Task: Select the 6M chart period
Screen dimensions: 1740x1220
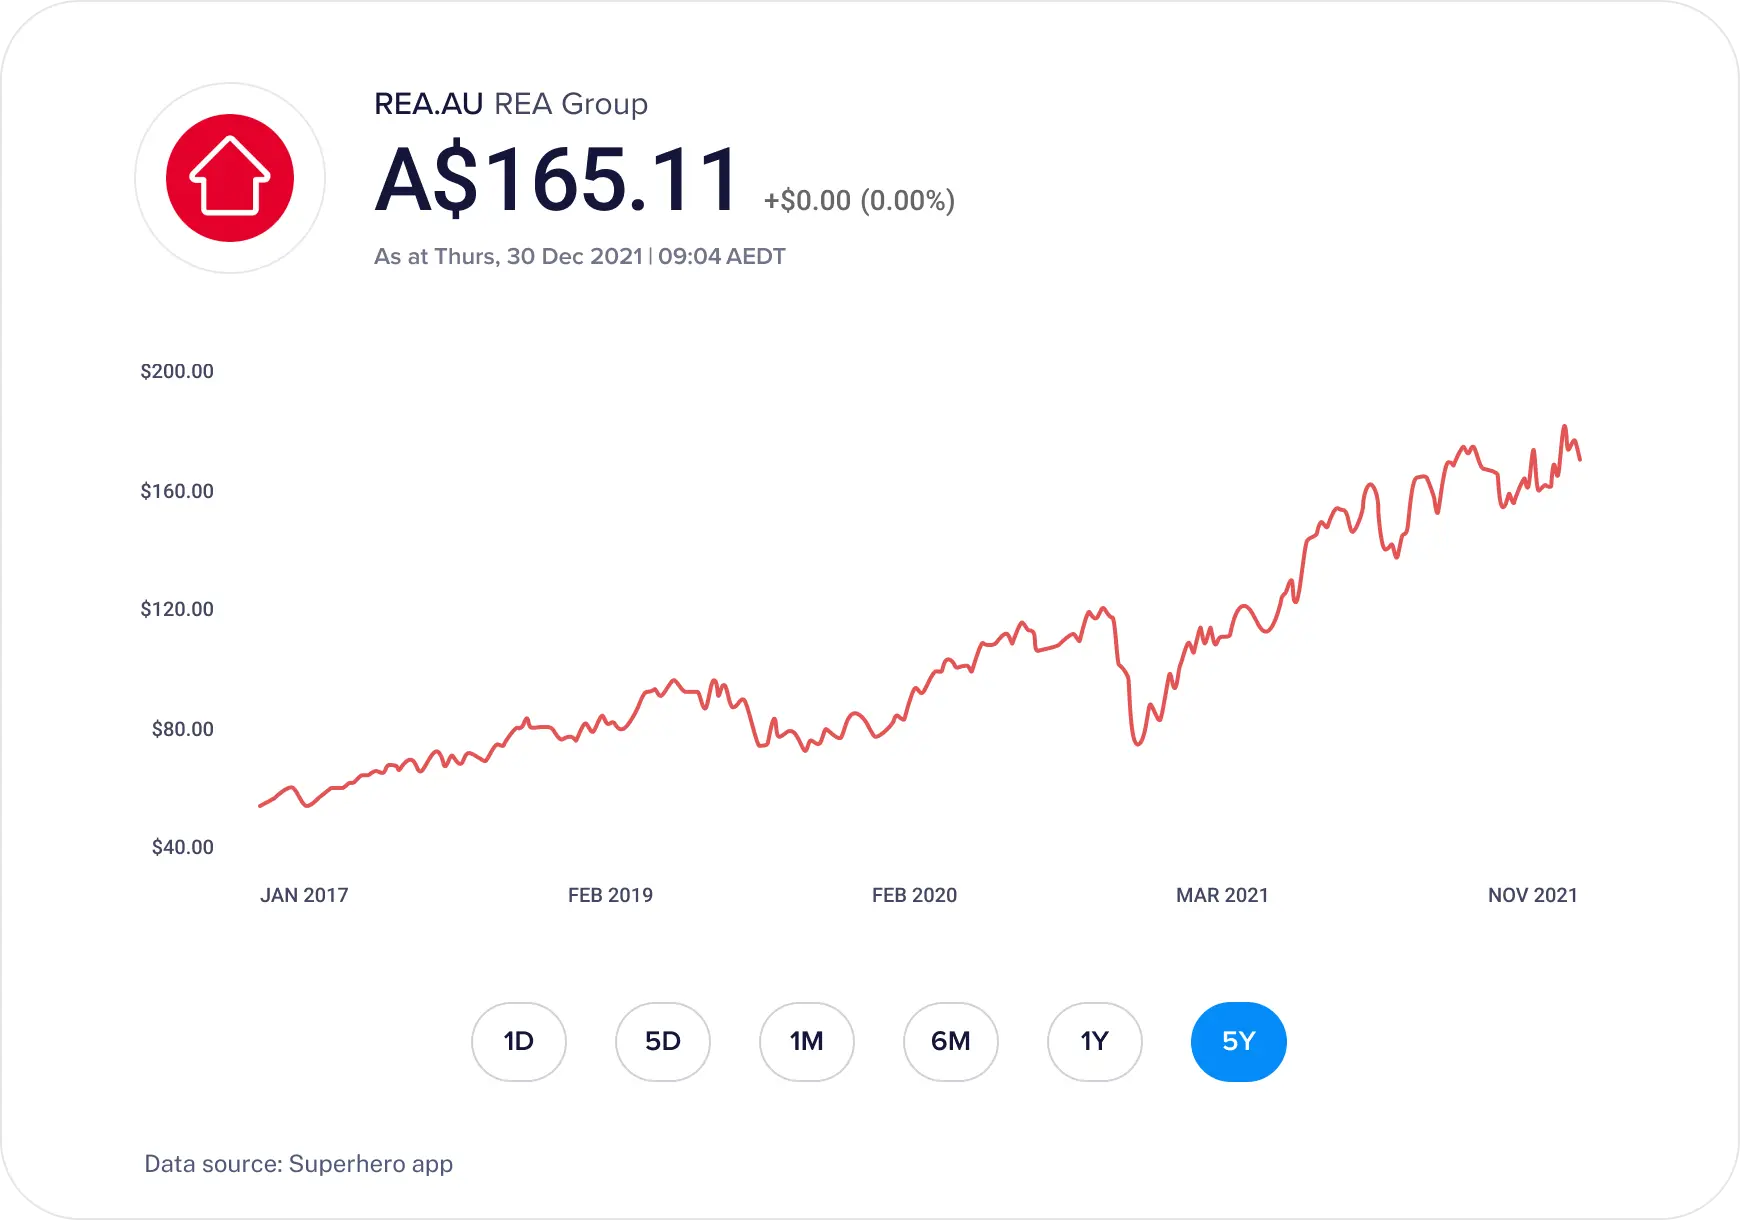Action: click(x=951, y=1042)
